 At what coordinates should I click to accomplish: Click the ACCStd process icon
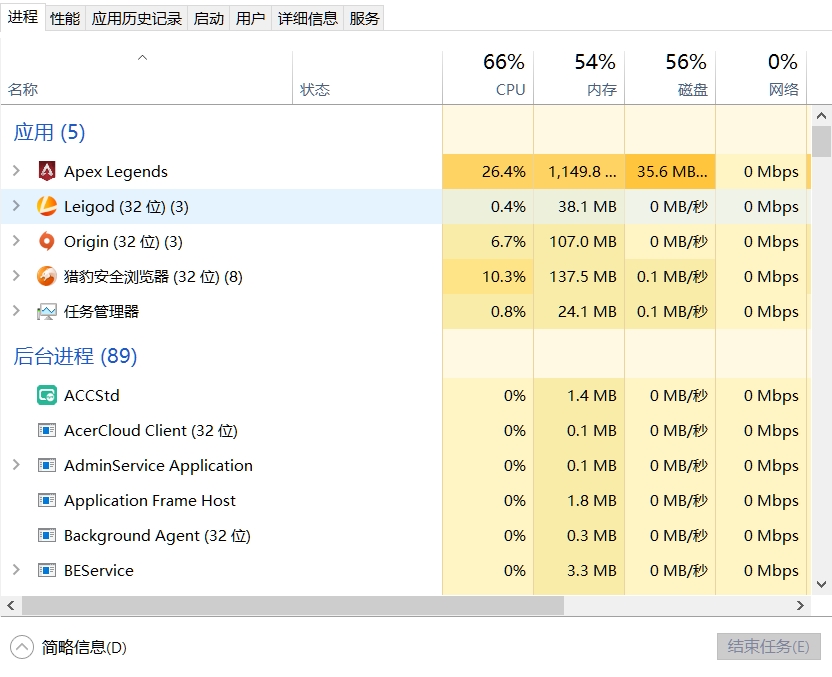tap(46, 396)
